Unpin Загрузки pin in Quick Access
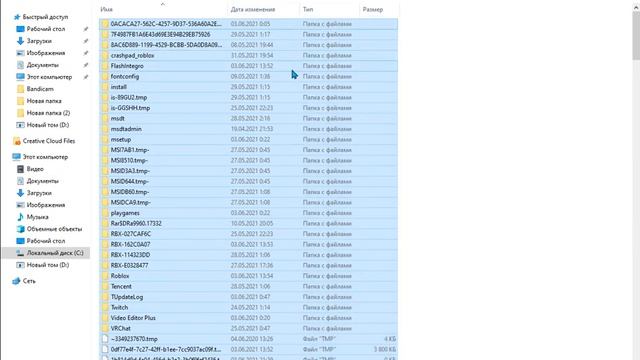This screenshot has height=360, width=640. [86, 41]
